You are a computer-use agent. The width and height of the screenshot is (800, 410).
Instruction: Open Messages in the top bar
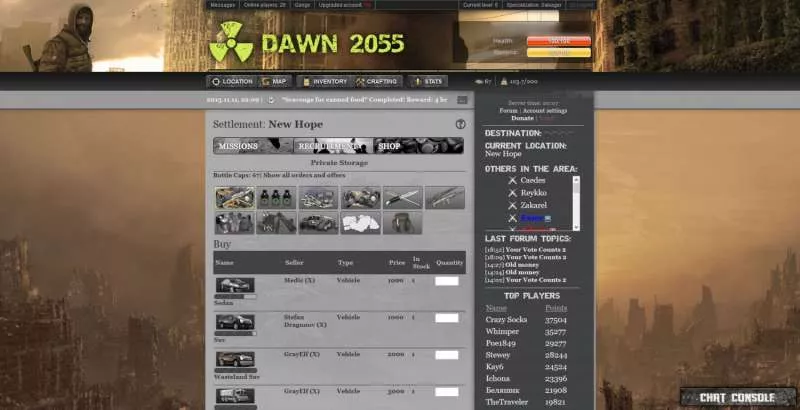(223, 5)
